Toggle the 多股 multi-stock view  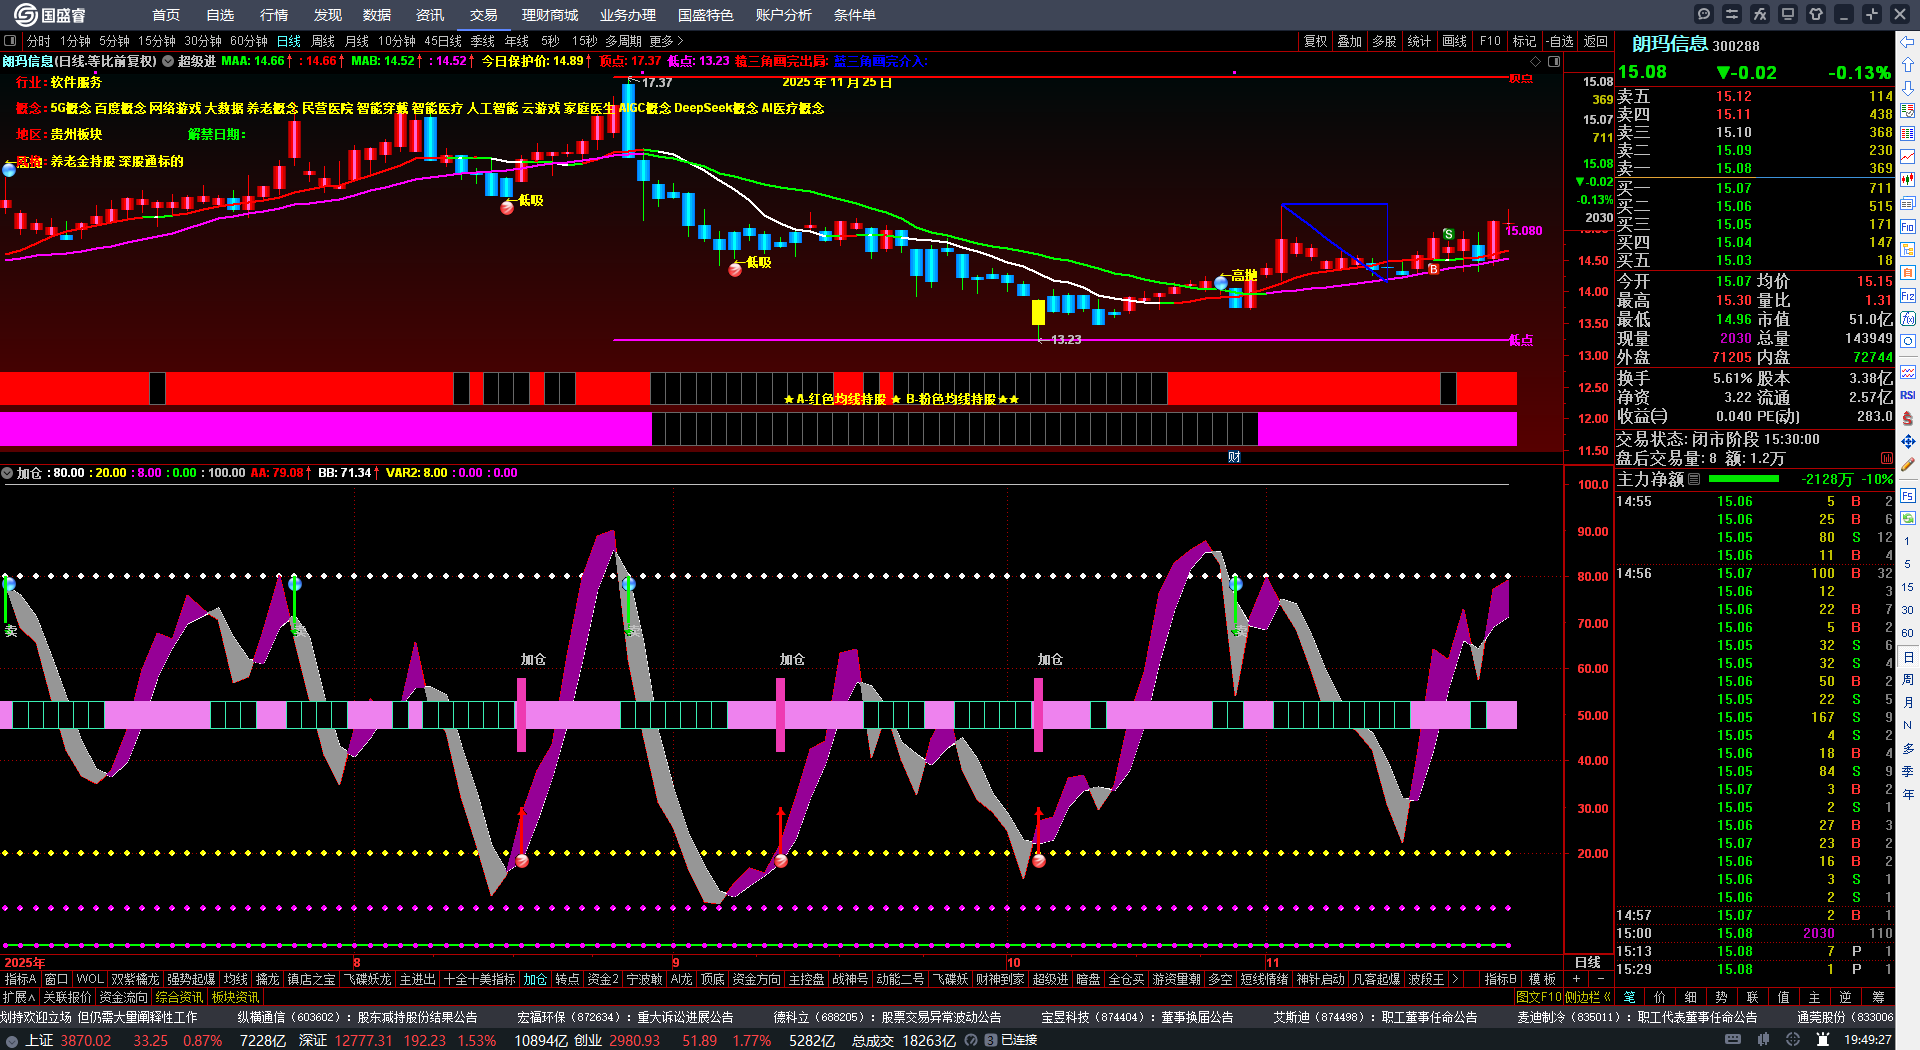coord(1384,41)
